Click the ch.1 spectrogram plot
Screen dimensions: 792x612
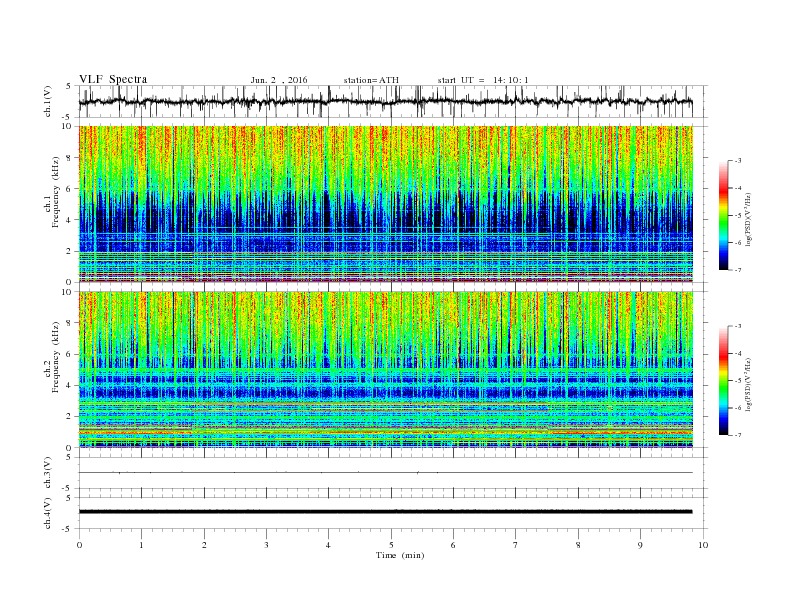coord(385,204)
